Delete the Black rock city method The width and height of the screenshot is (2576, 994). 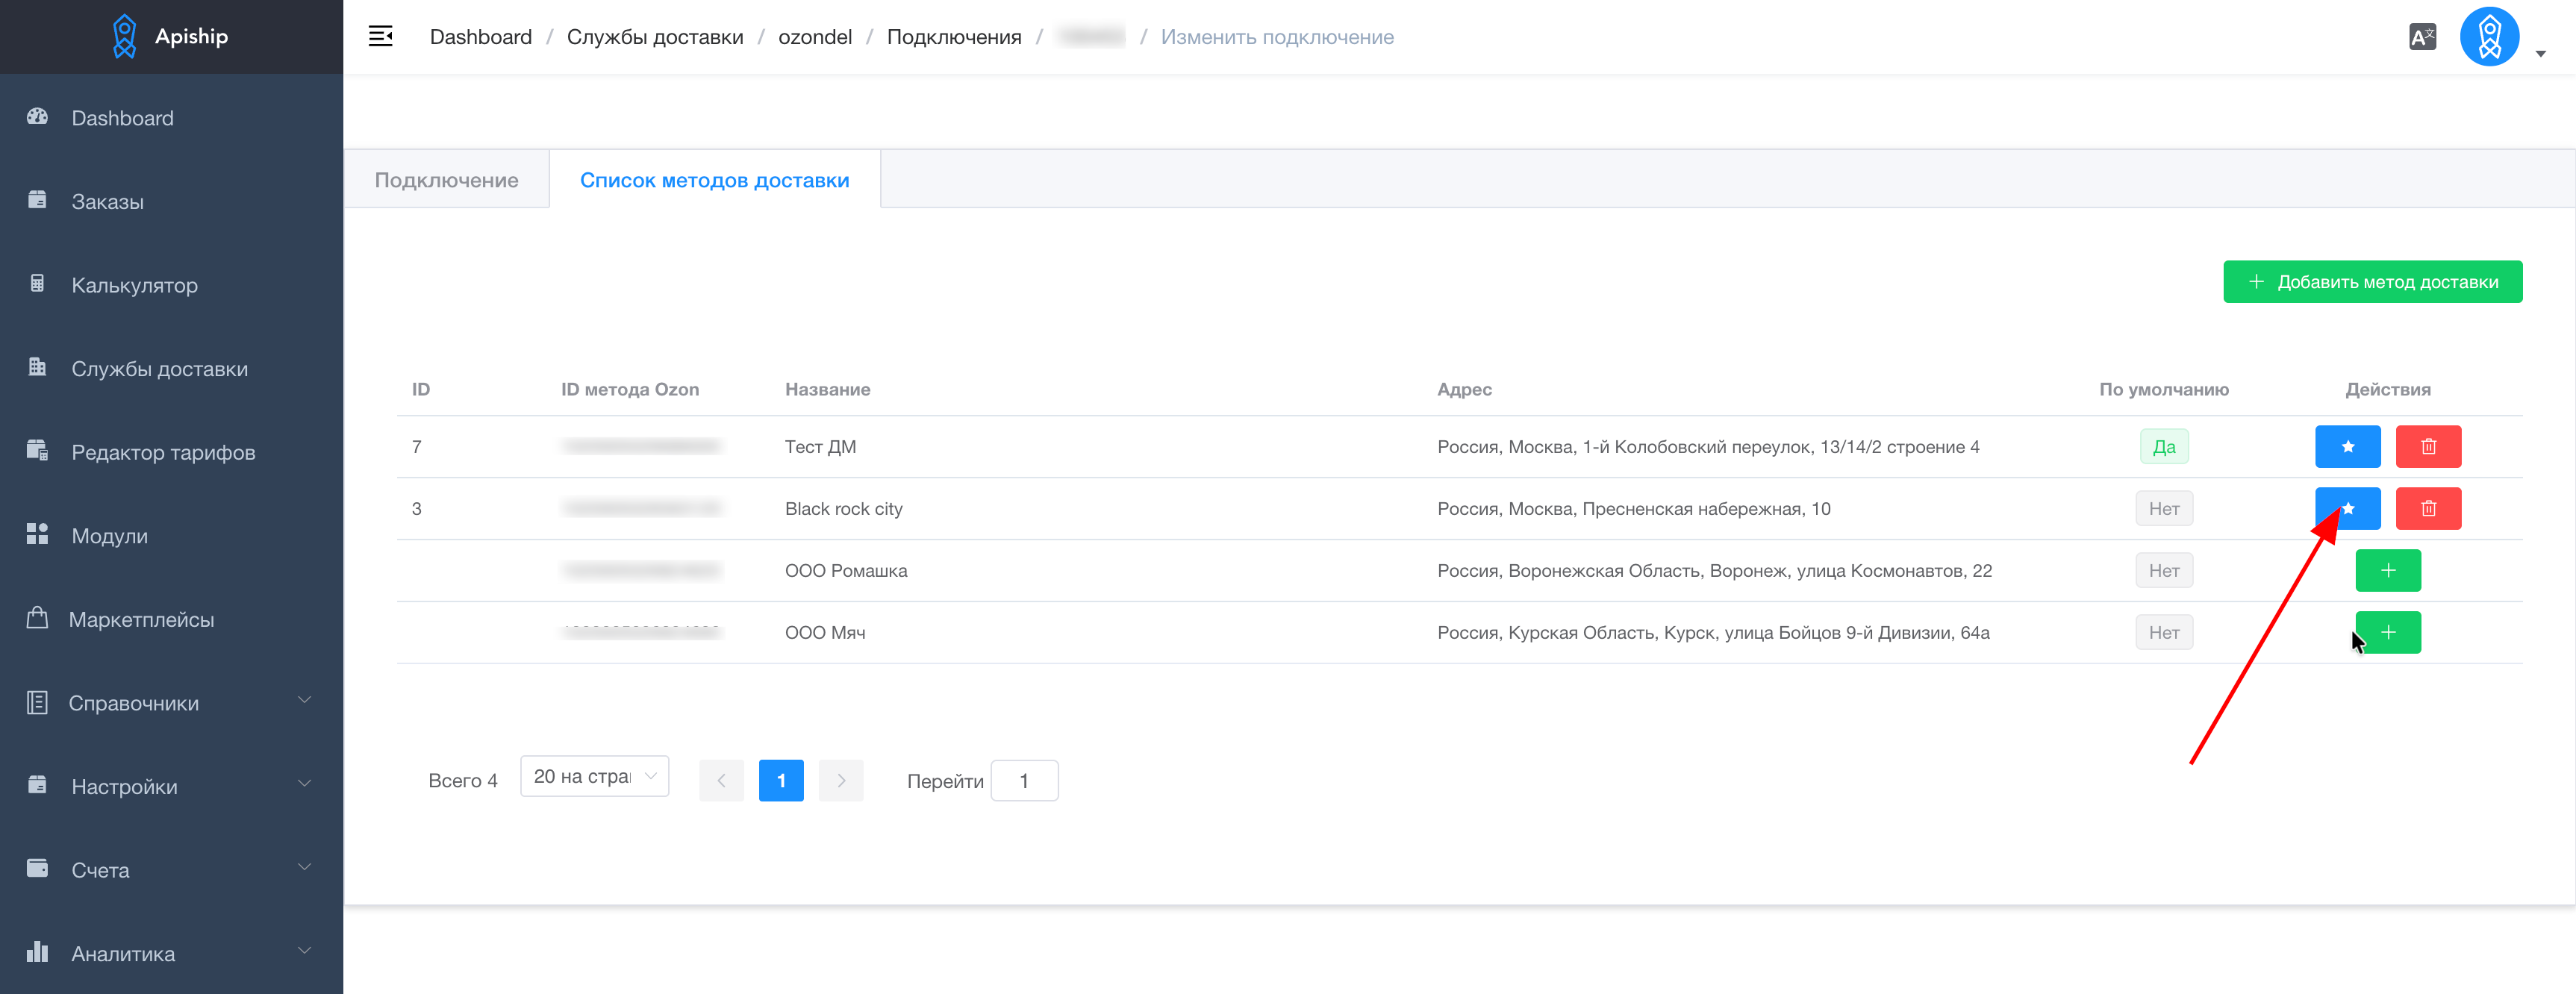(2428, 509)
